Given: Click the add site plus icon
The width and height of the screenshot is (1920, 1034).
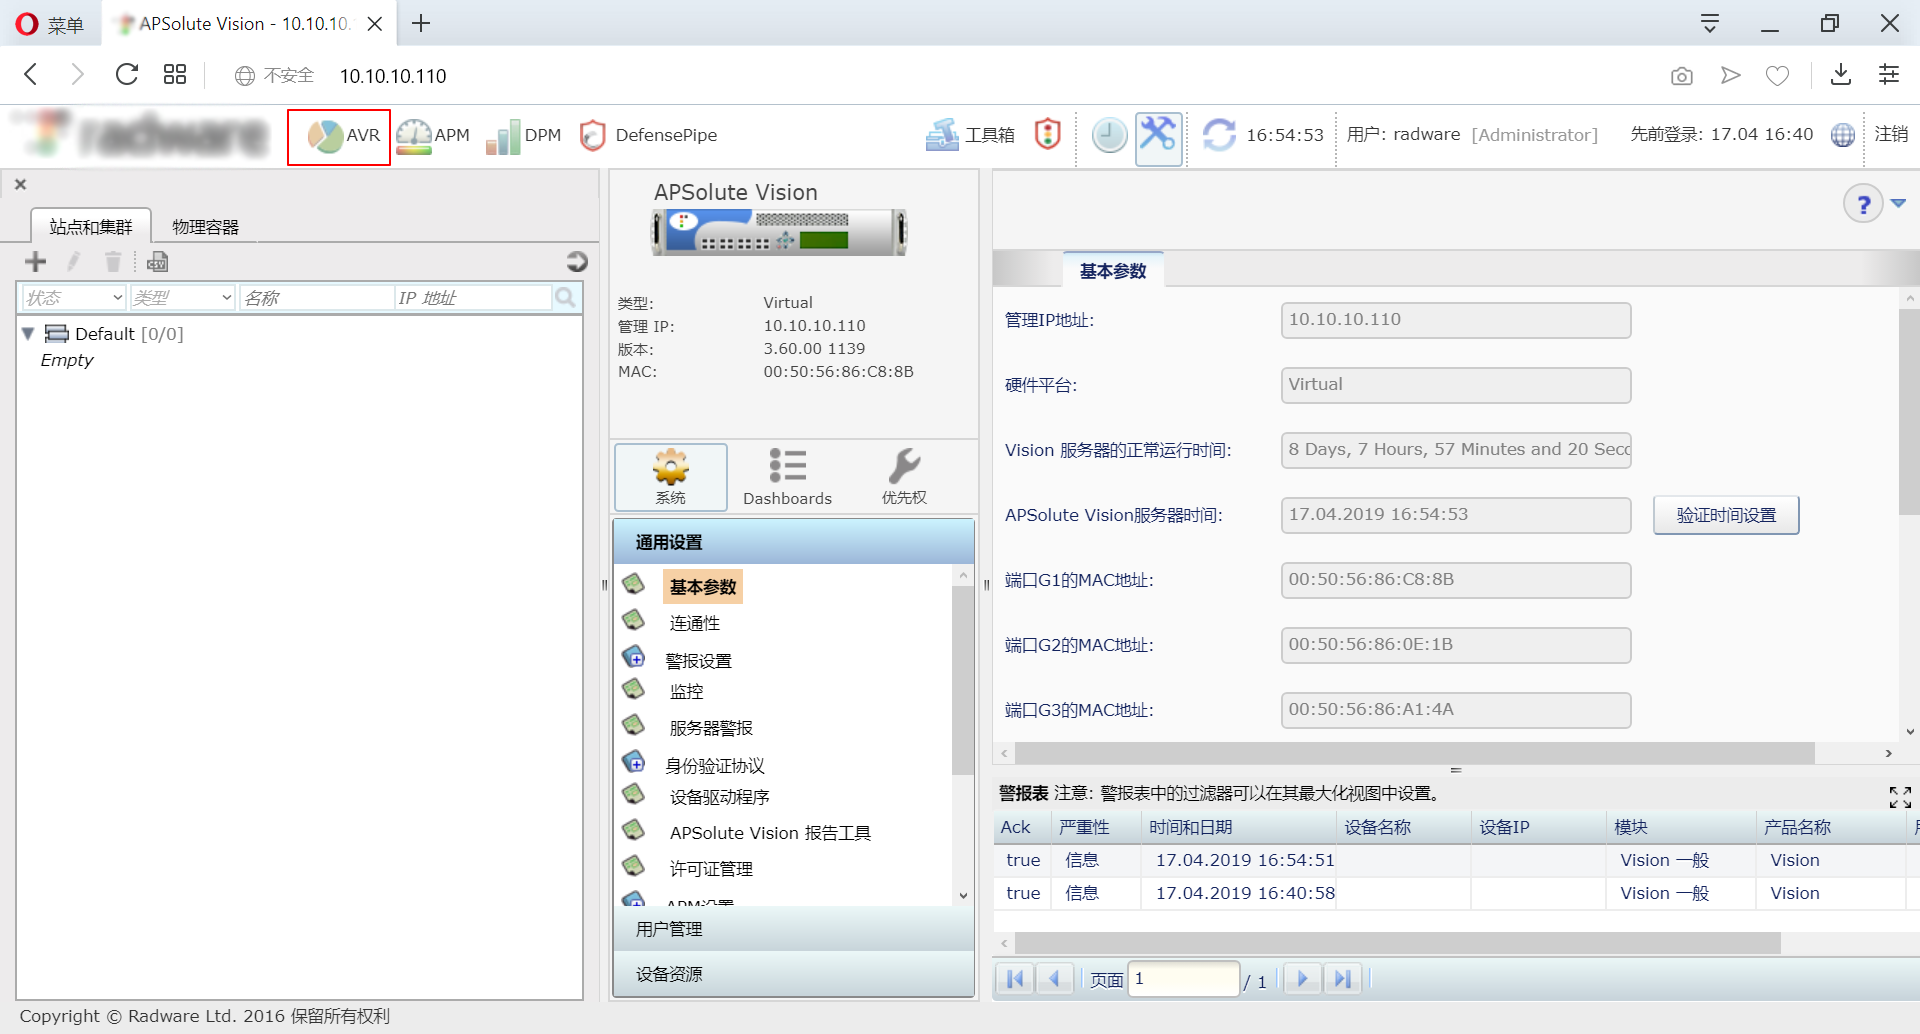Looking at the screenshot, I should point(36,262).
